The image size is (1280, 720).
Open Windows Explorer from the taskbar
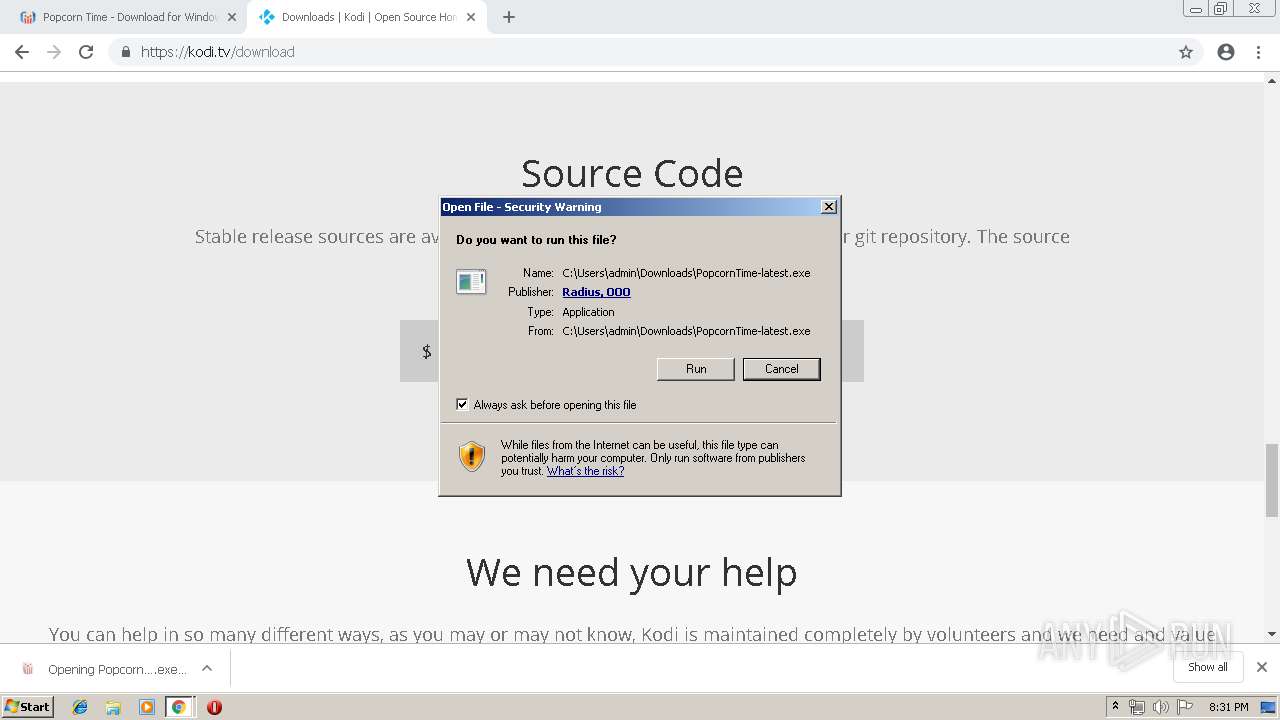tap(113, 707)
